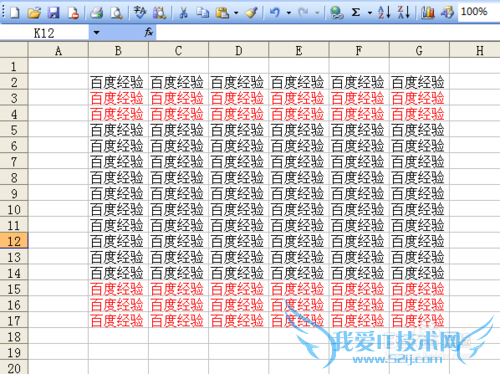The image size is (500, 374).
Task: Select column C header
Action: tap(179, 51)
